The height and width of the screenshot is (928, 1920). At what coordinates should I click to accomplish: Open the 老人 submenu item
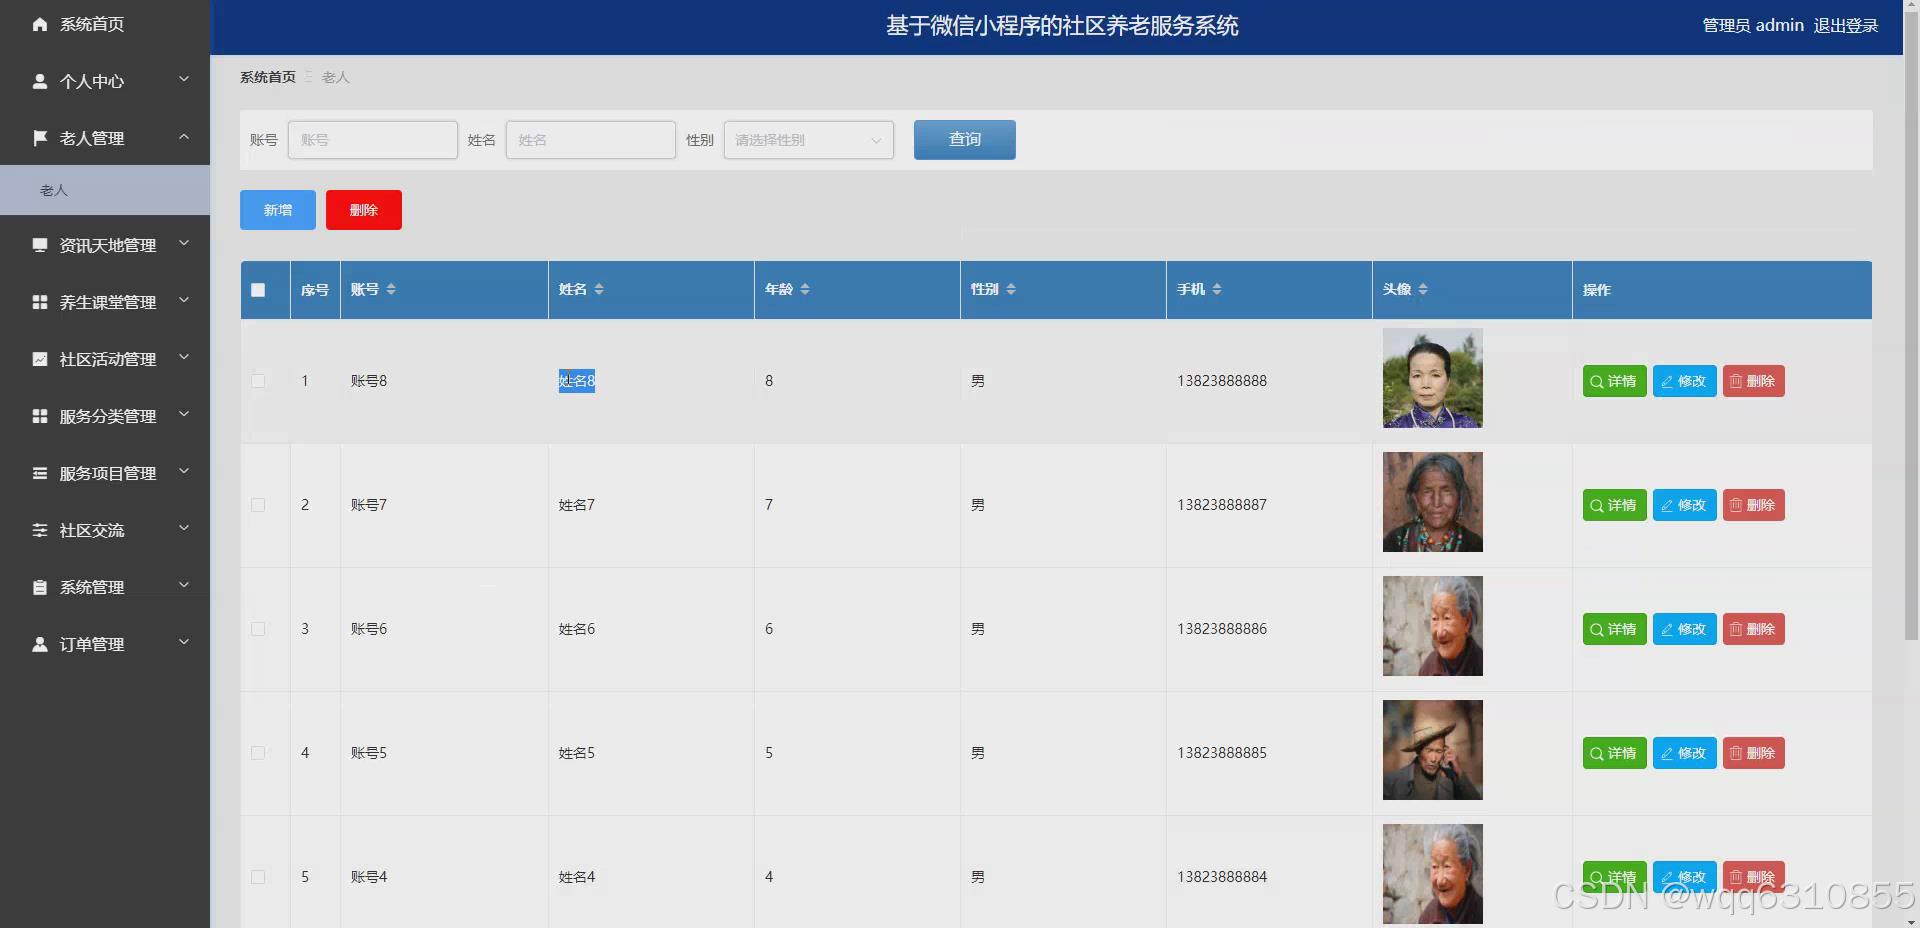[x=52, y=189]
